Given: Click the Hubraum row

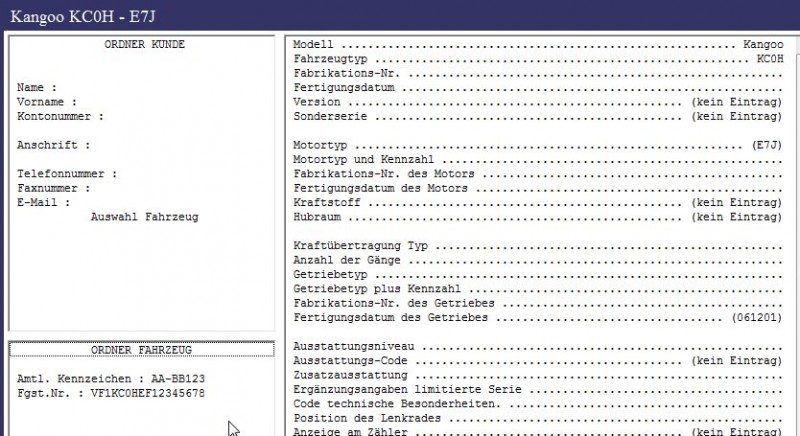Looking at the screenshot, I should (x=538, y=217).
